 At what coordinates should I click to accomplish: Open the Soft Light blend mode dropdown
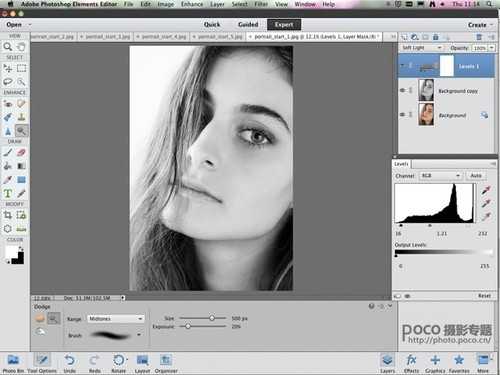coord(421,48)
